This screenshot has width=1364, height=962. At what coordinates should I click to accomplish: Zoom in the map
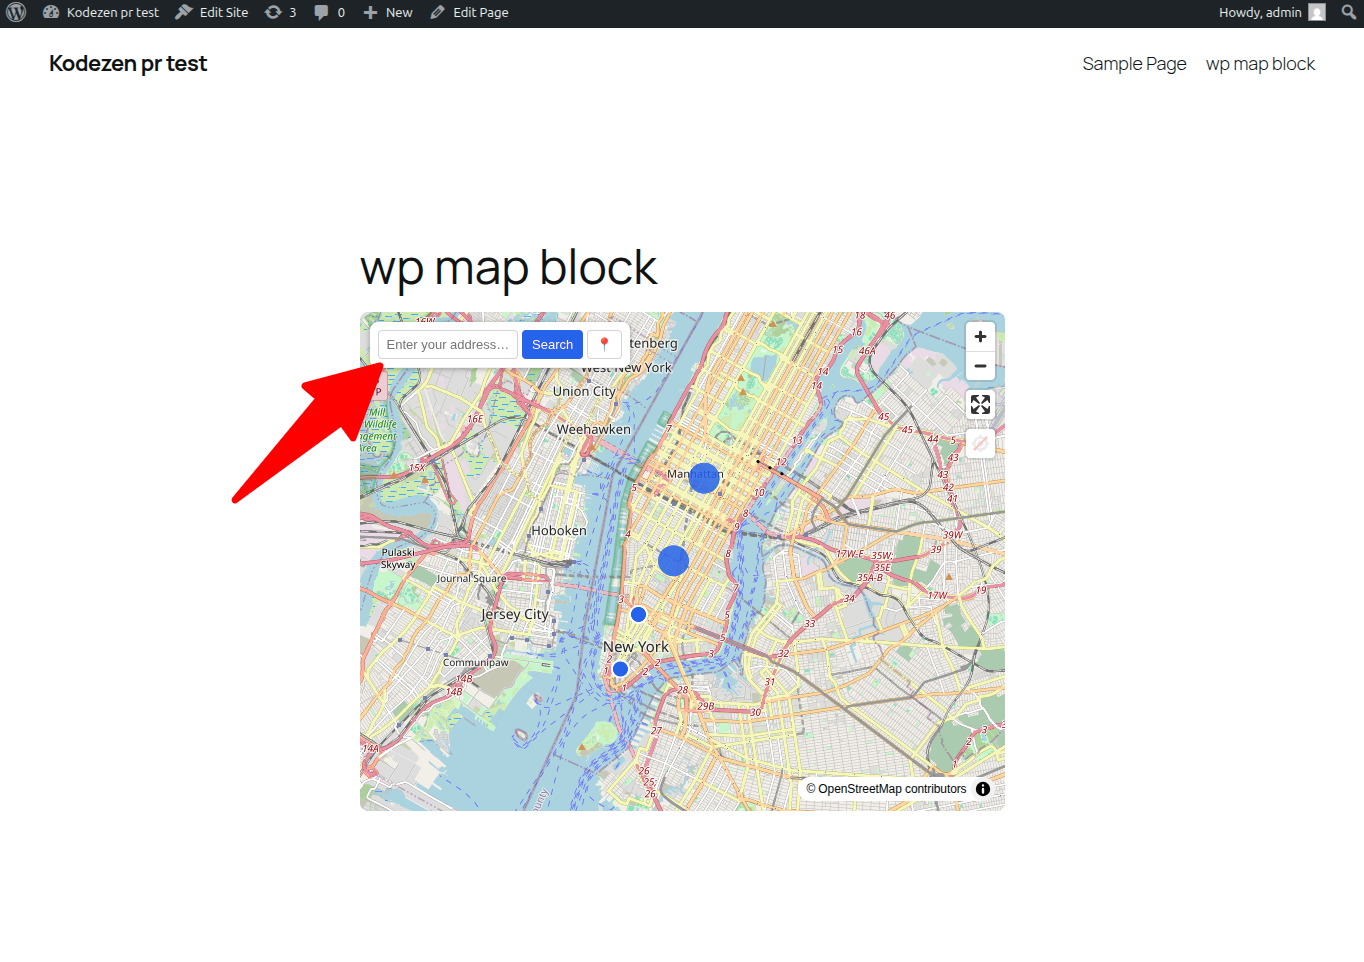tap(980, 337)
